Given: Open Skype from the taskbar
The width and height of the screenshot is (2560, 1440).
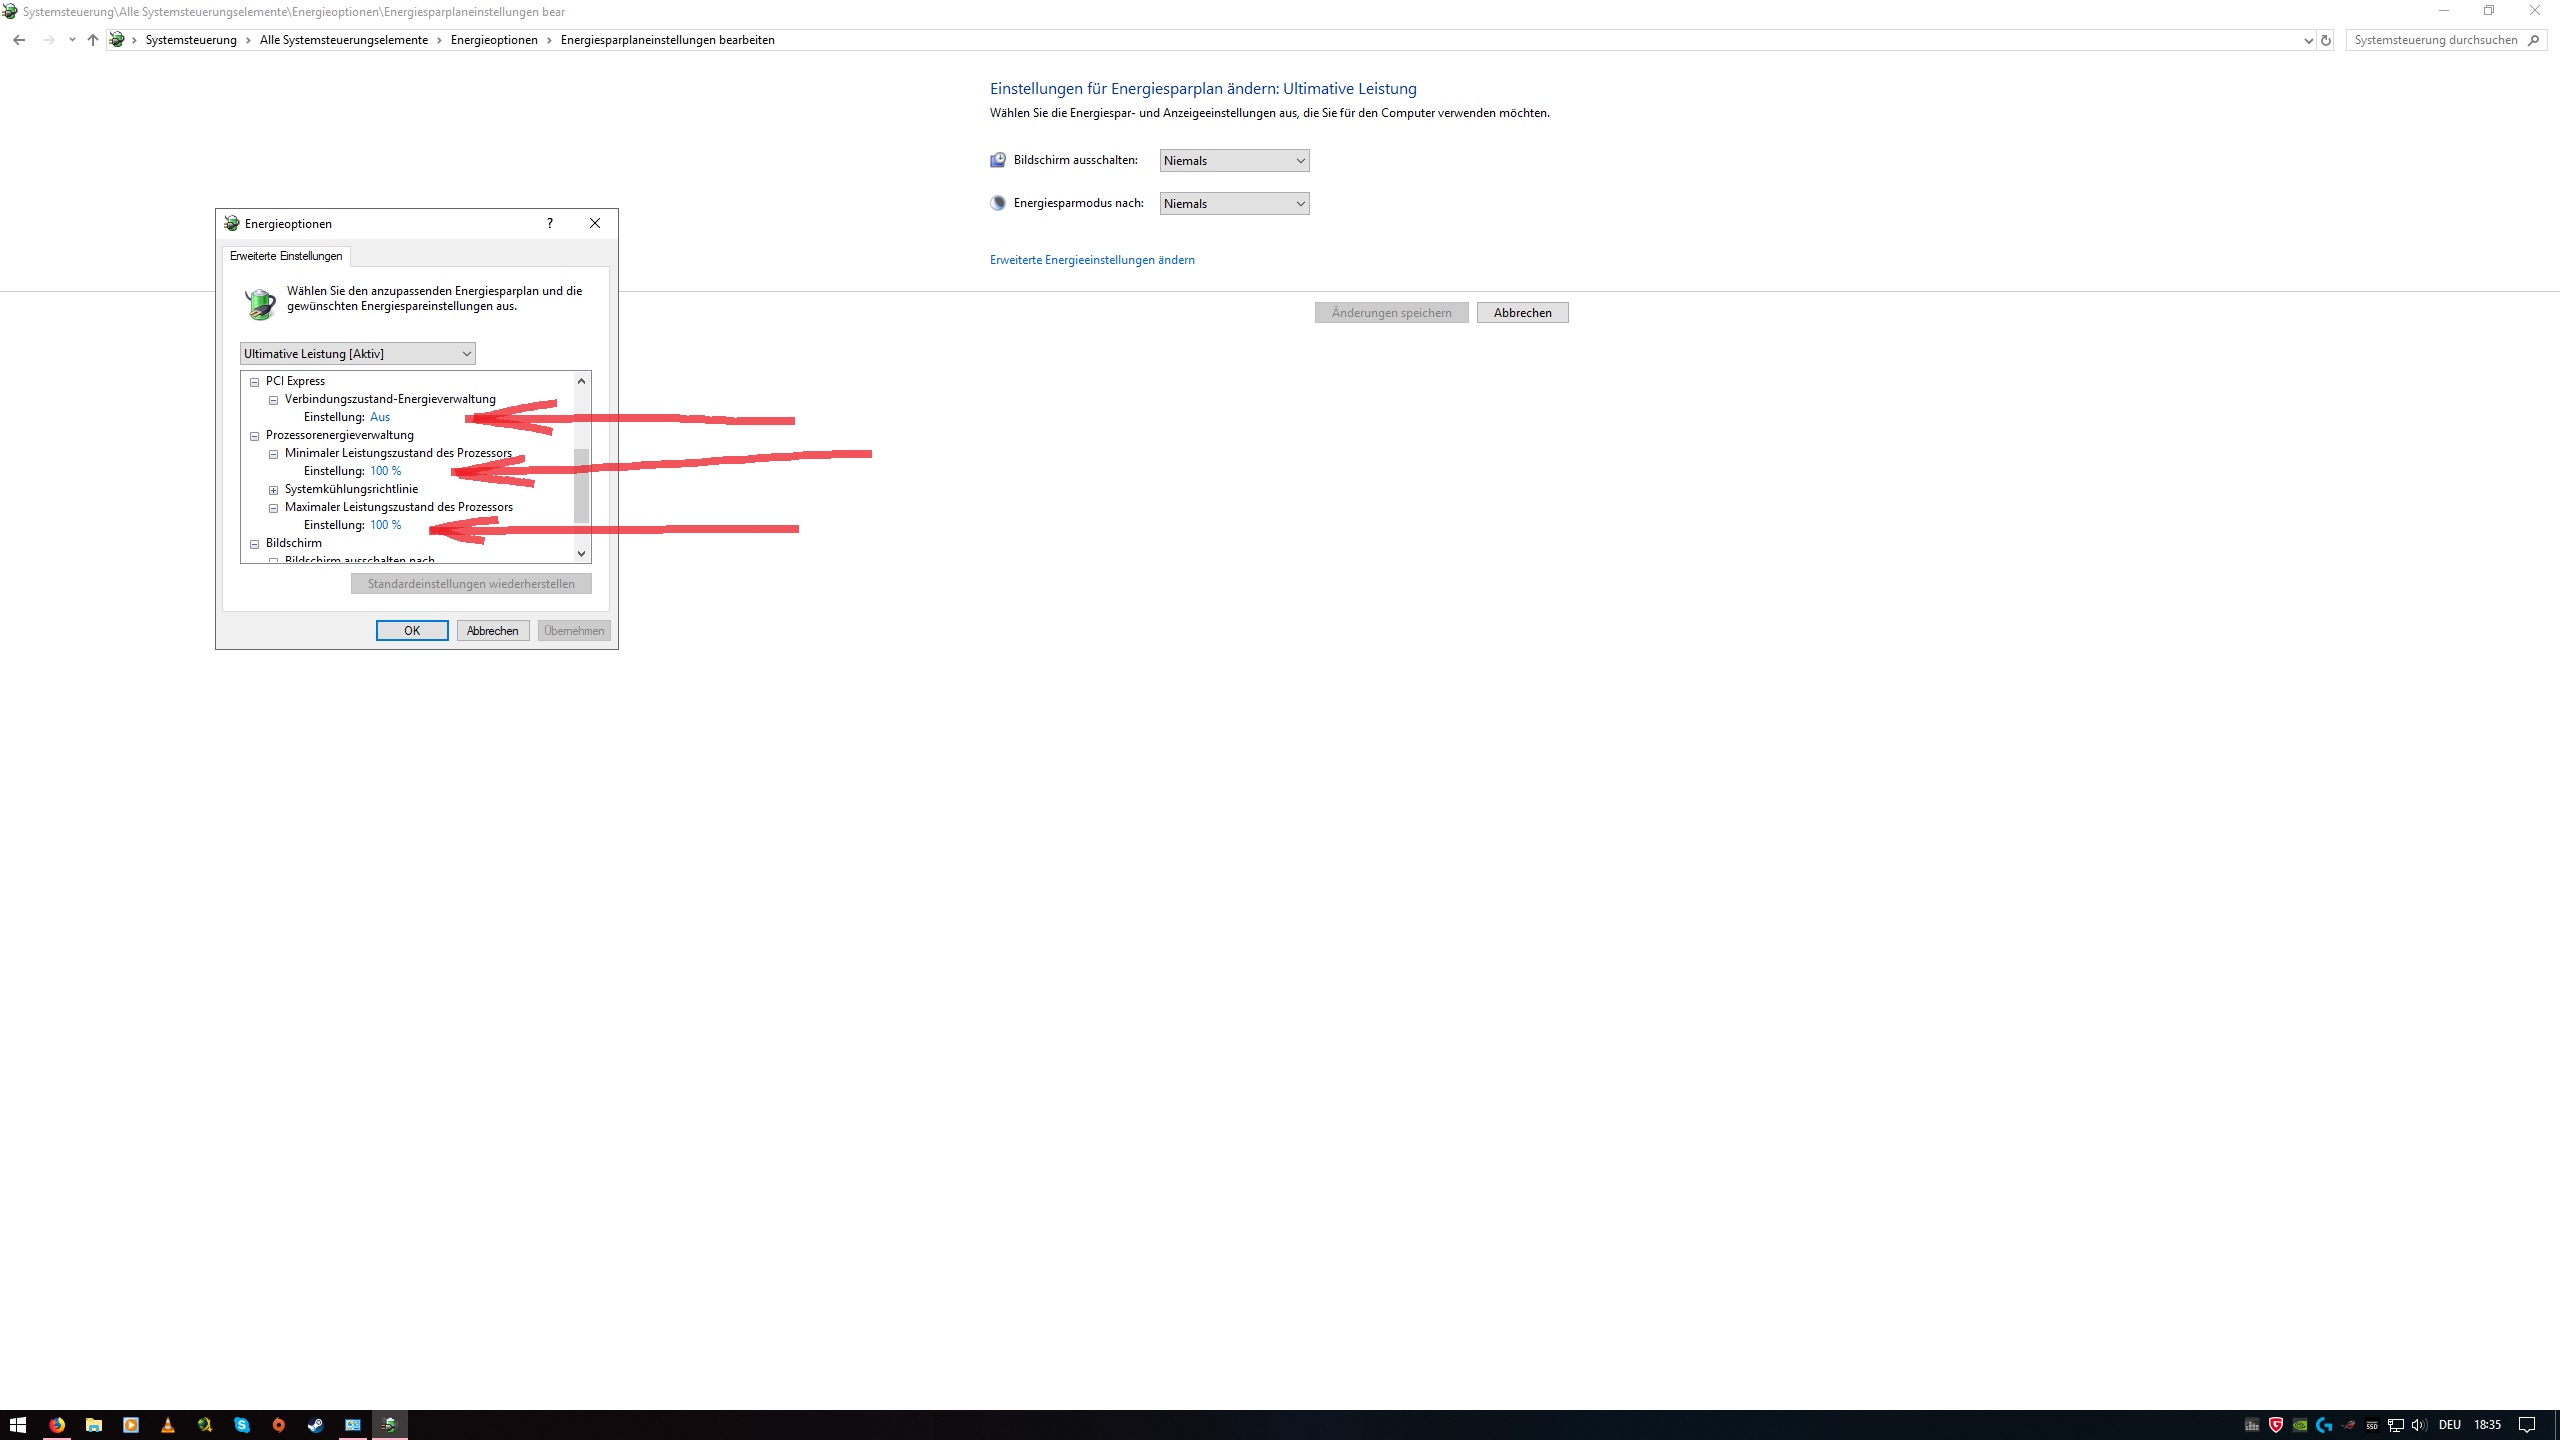Looking at the screenshot, I should tap(242, 1425).
